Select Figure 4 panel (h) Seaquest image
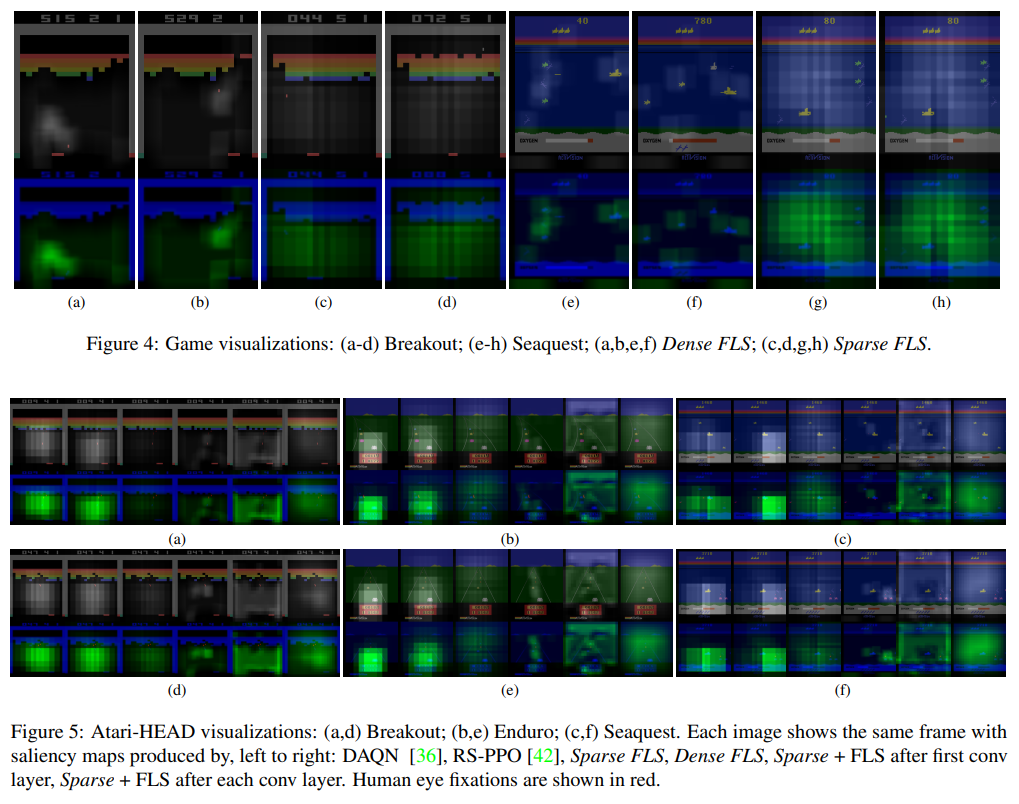This screenshot has width=1019, height=804. 940,150
